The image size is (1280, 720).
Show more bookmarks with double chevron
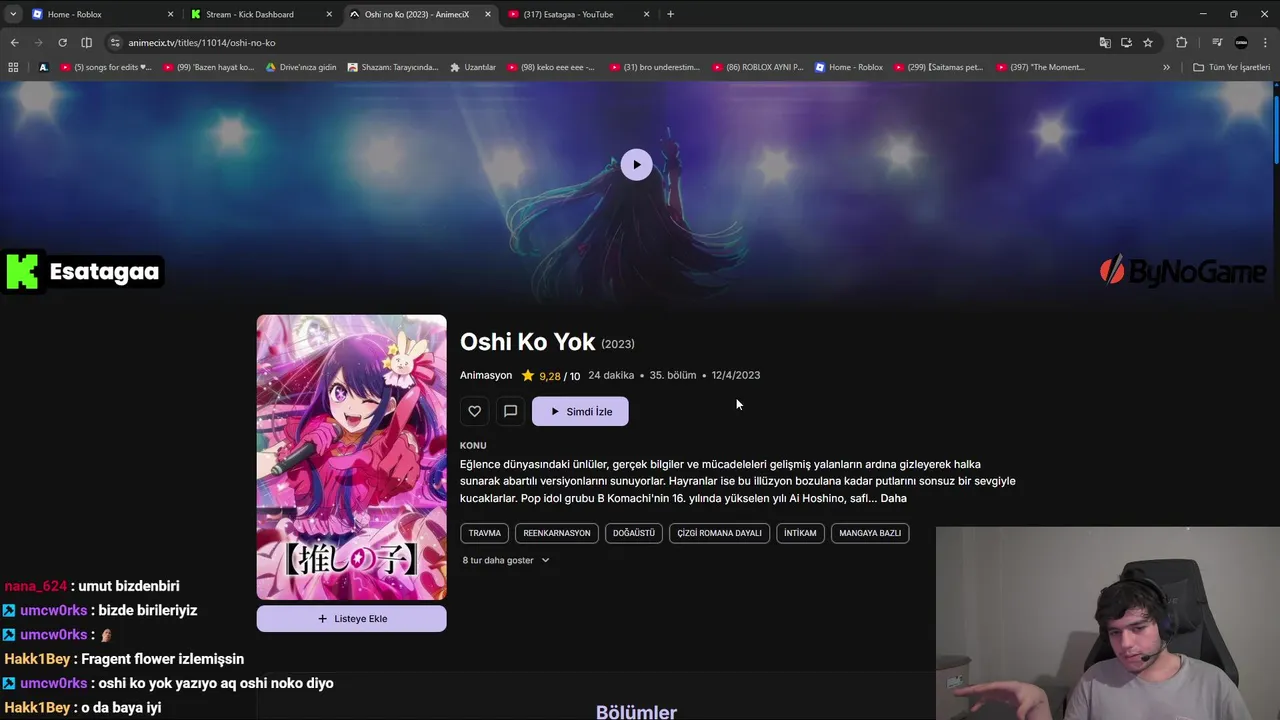pos(1166,67)
